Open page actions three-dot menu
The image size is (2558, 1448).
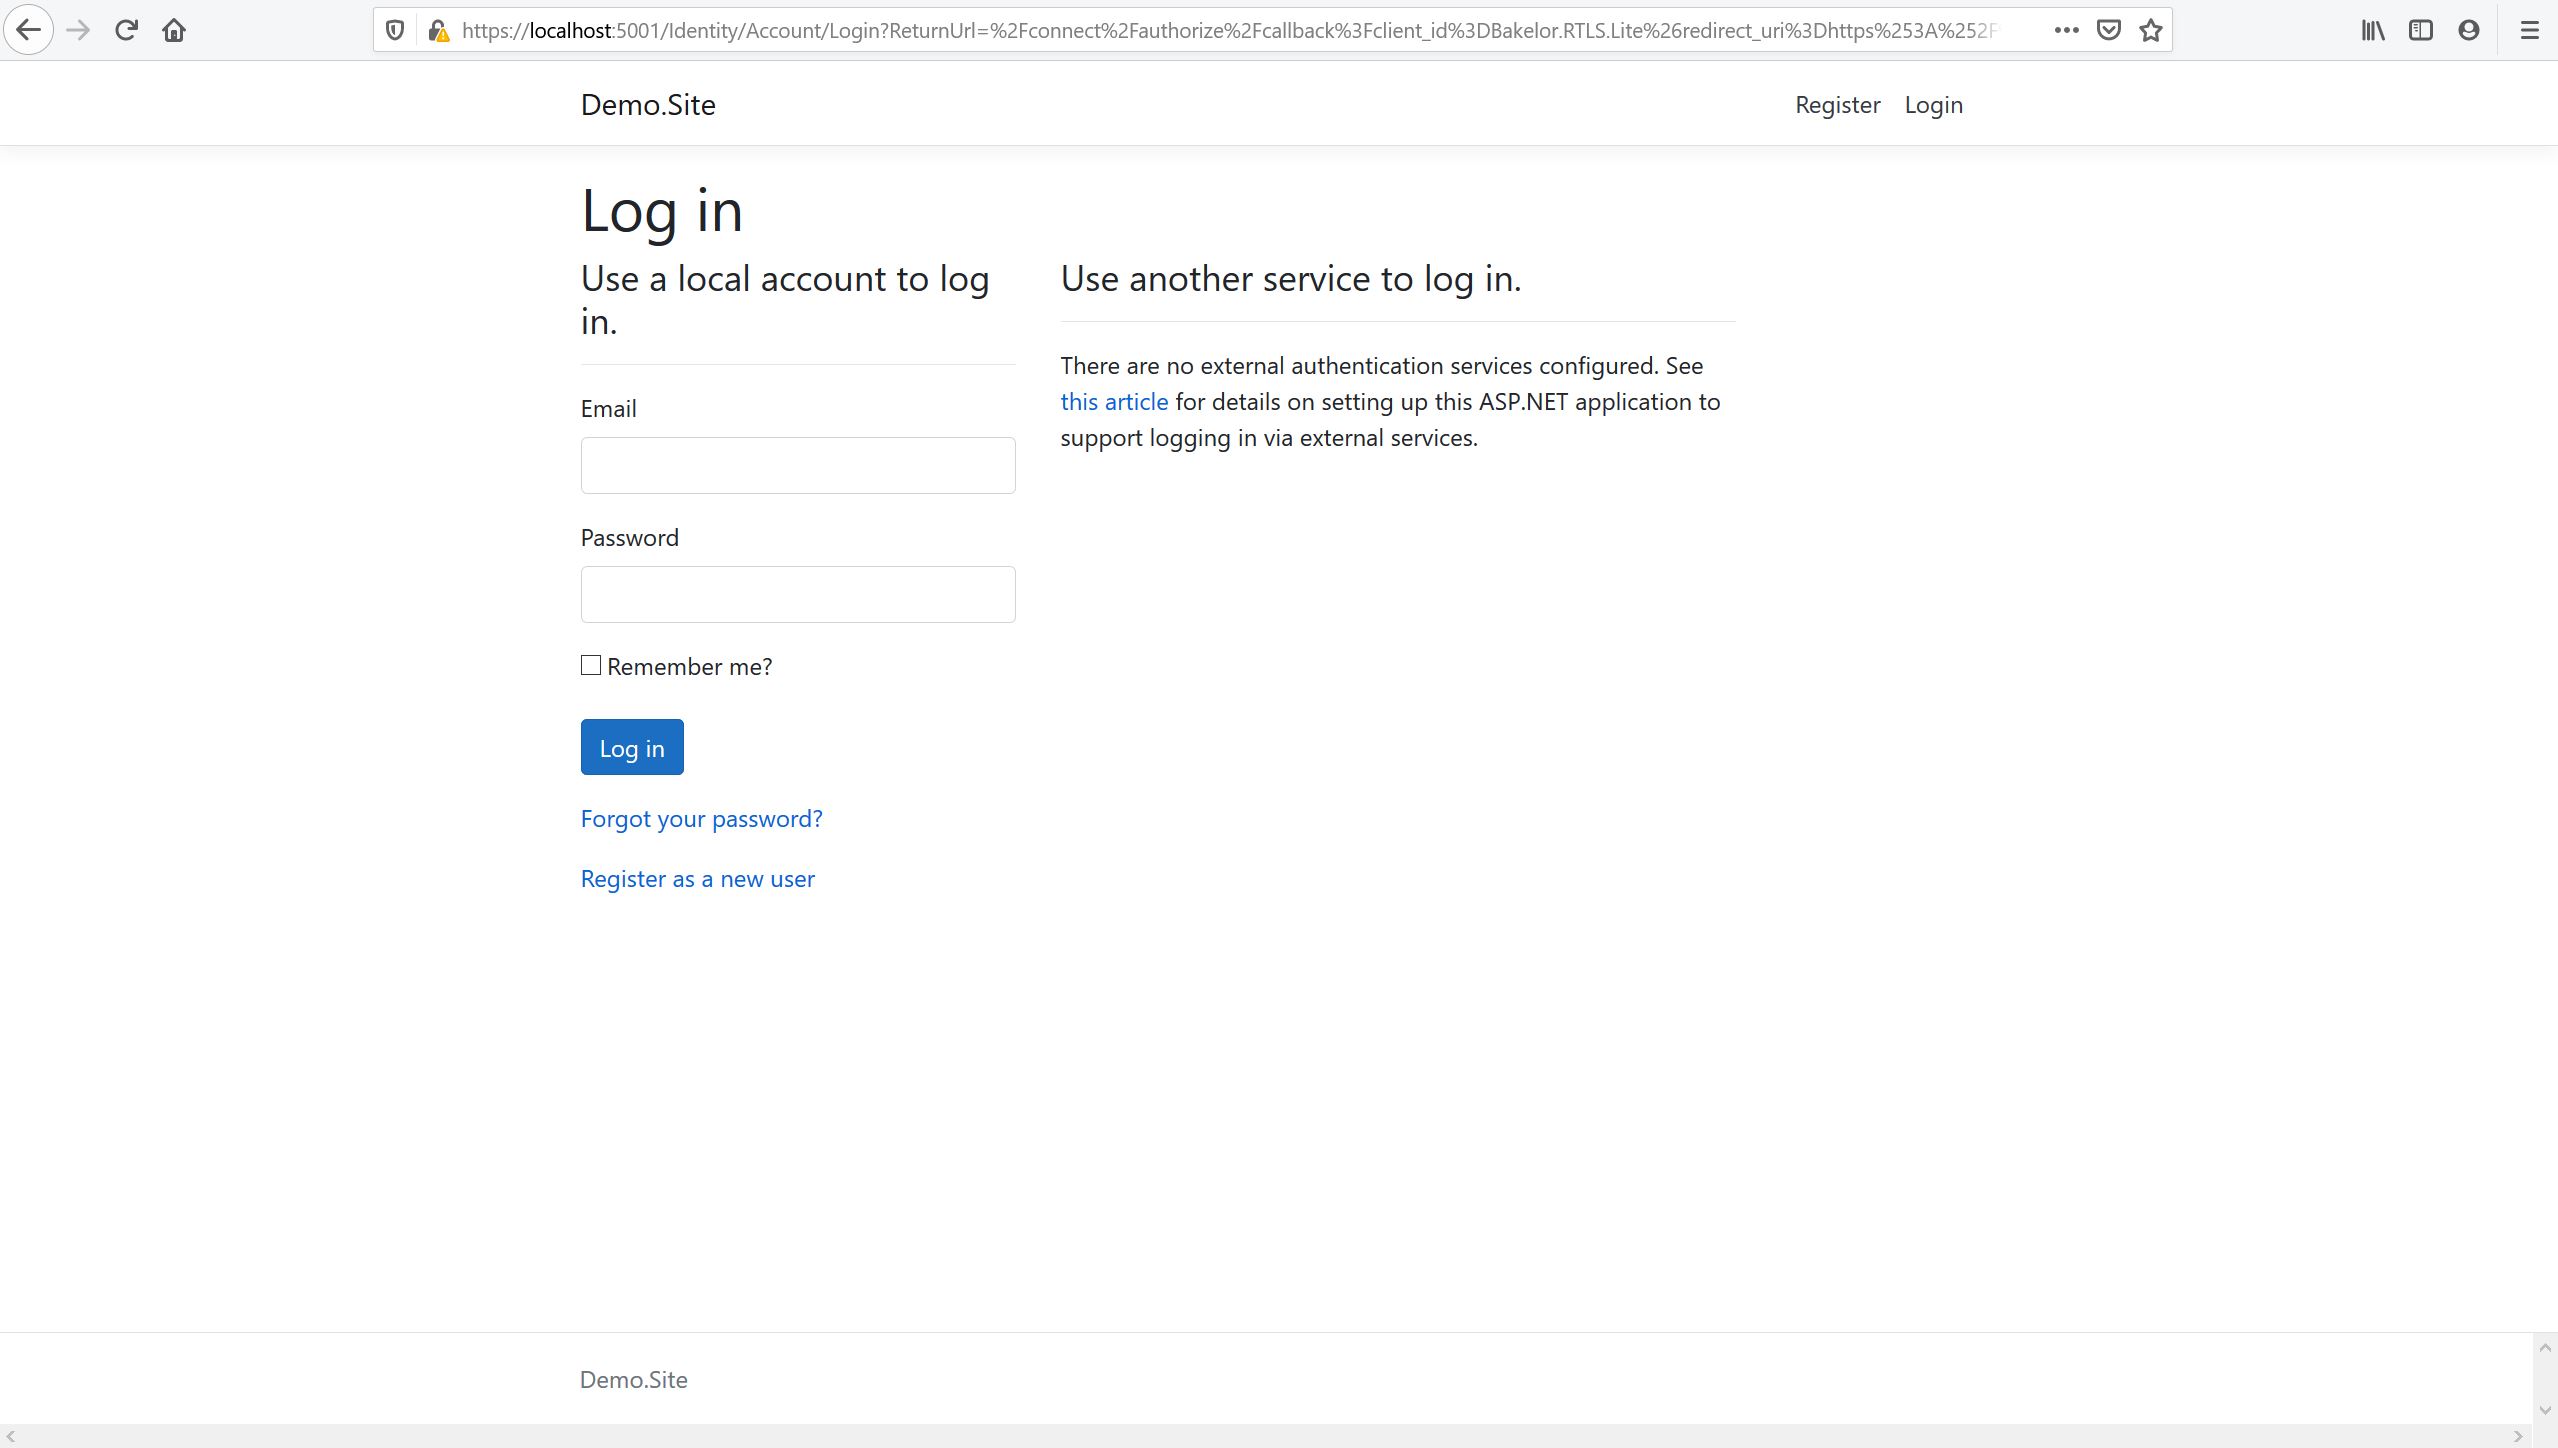(2066, 30)
